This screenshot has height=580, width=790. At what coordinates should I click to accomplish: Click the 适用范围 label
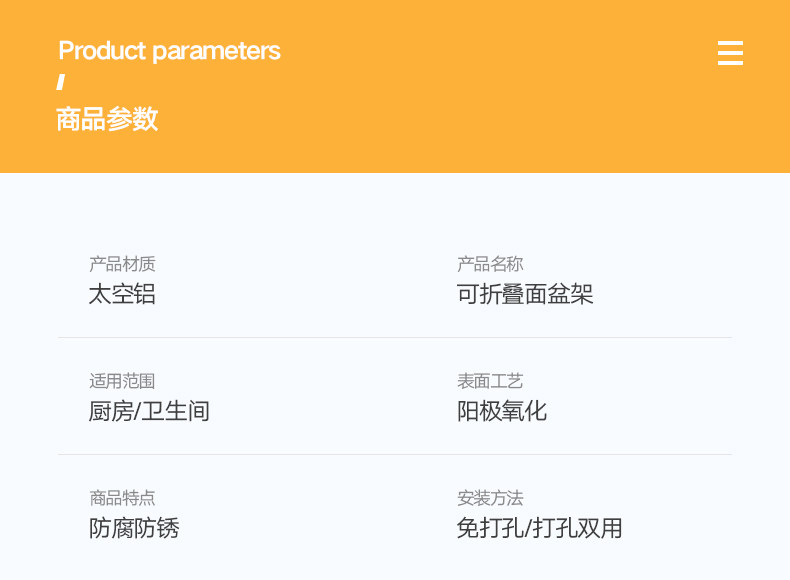pos(122,381)
